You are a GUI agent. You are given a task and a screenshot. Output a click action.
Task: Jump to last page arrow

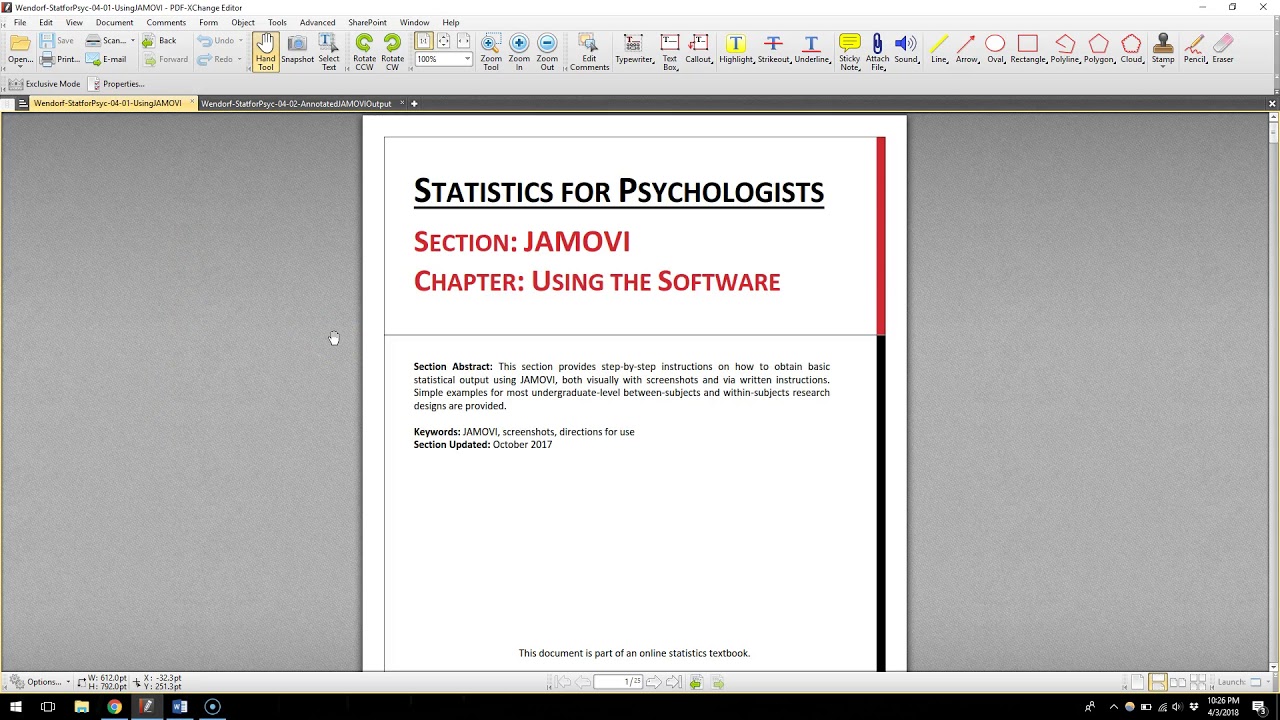[673, 682]
